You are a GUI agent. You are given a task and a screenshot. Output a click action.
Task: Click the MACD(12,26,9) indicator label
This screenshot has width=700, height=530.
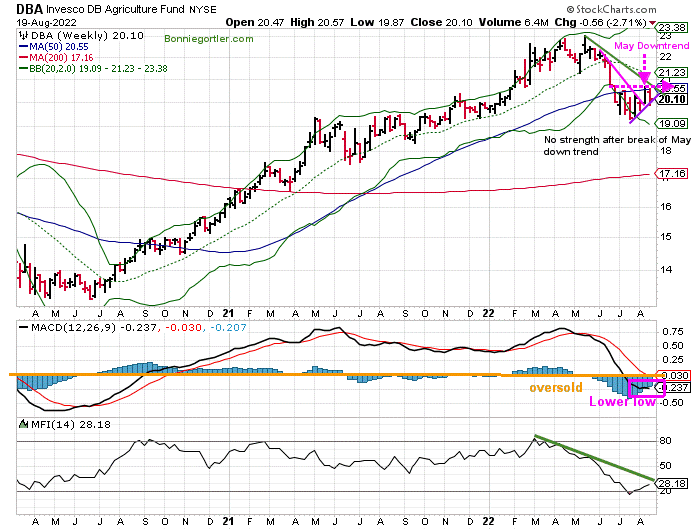click(x=74, y=328)
